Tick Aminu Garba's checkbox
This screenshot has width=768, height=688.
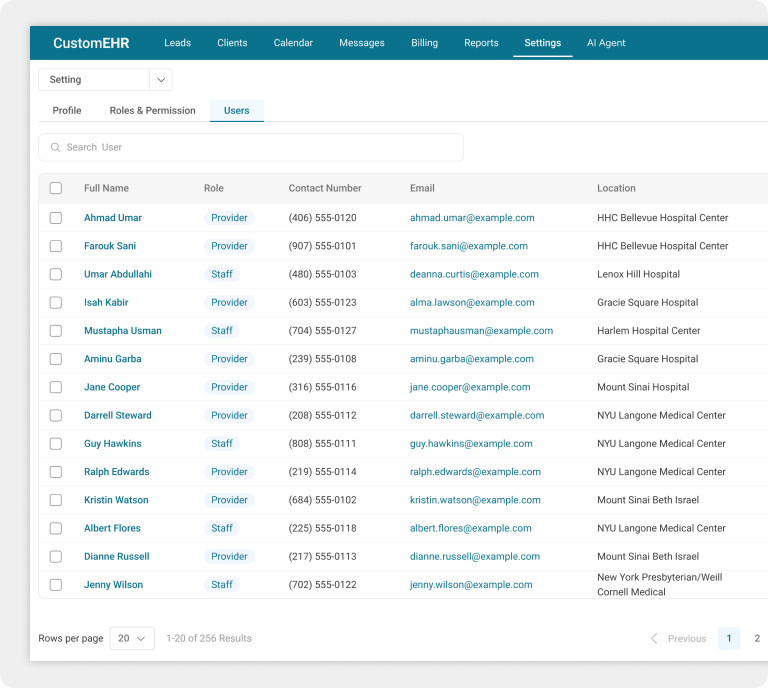pyautogui.click(x=56, y=359)
